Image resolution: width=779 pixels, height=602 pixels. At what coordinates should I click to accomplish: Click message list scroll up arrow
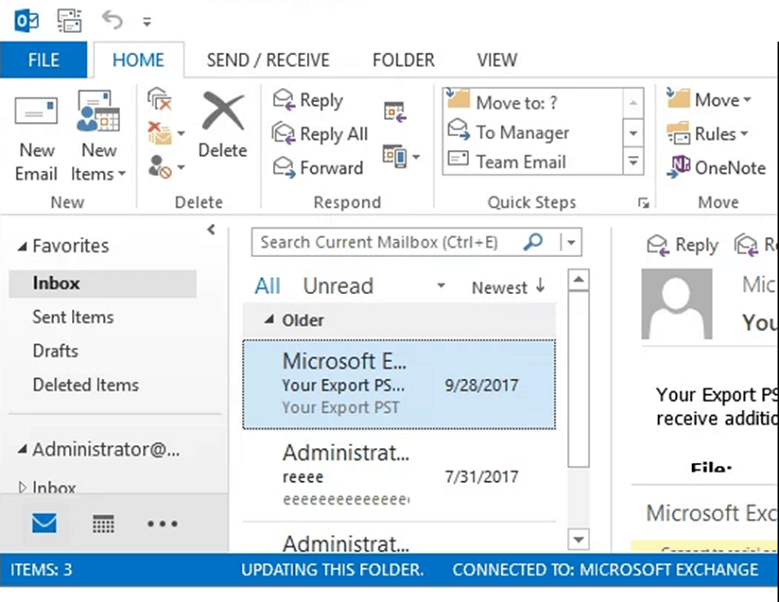(578, 280)
